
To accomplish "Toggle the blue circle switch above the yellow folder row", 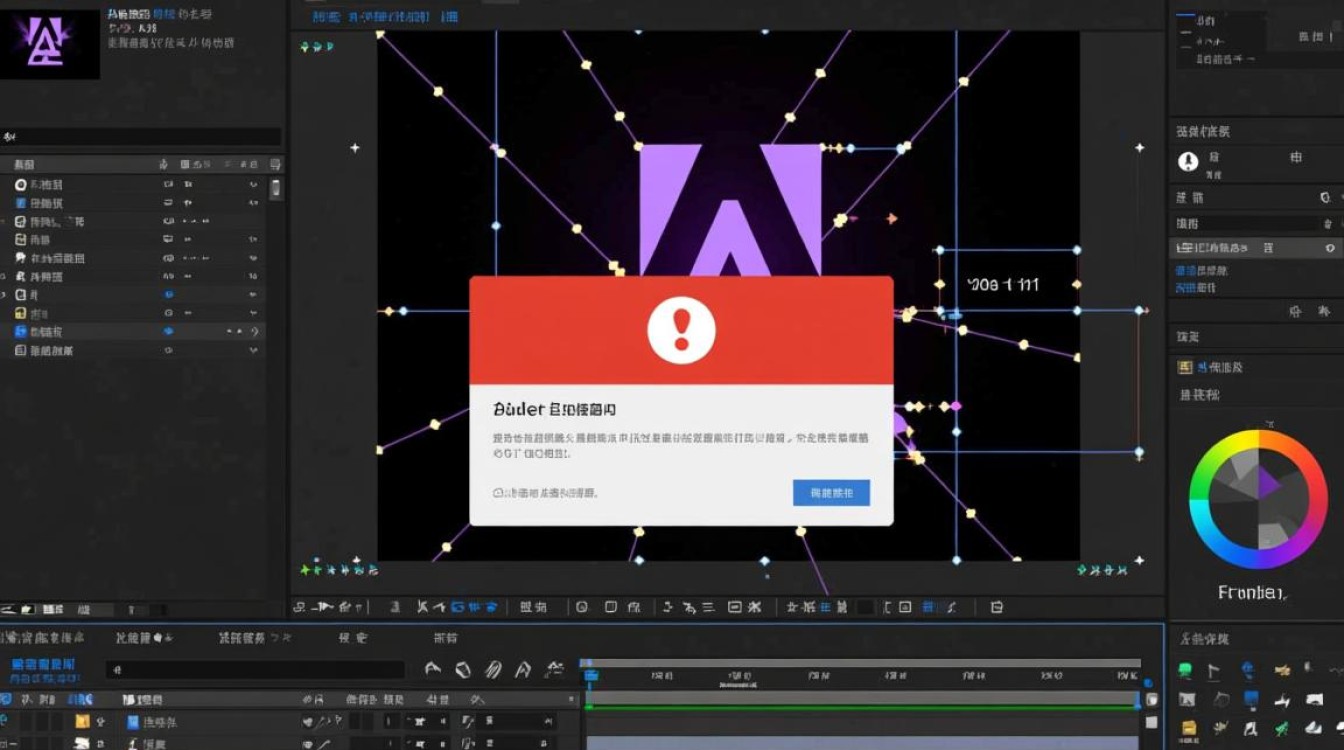I will tap(168, 295).
